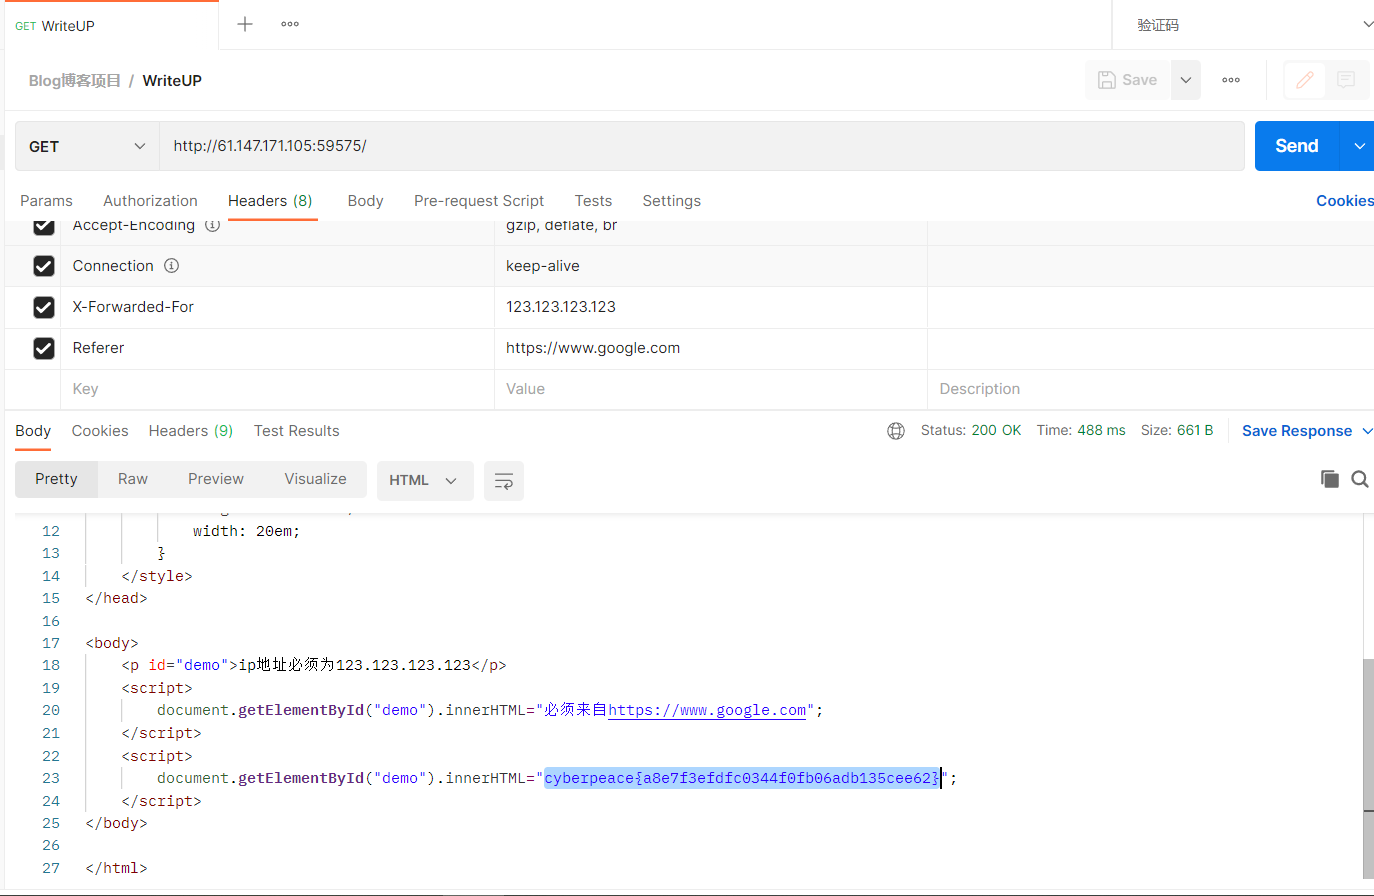Disable the X-Forwarded-For header
This screenshot has width=1374, height=896.
tap(44, 307)
